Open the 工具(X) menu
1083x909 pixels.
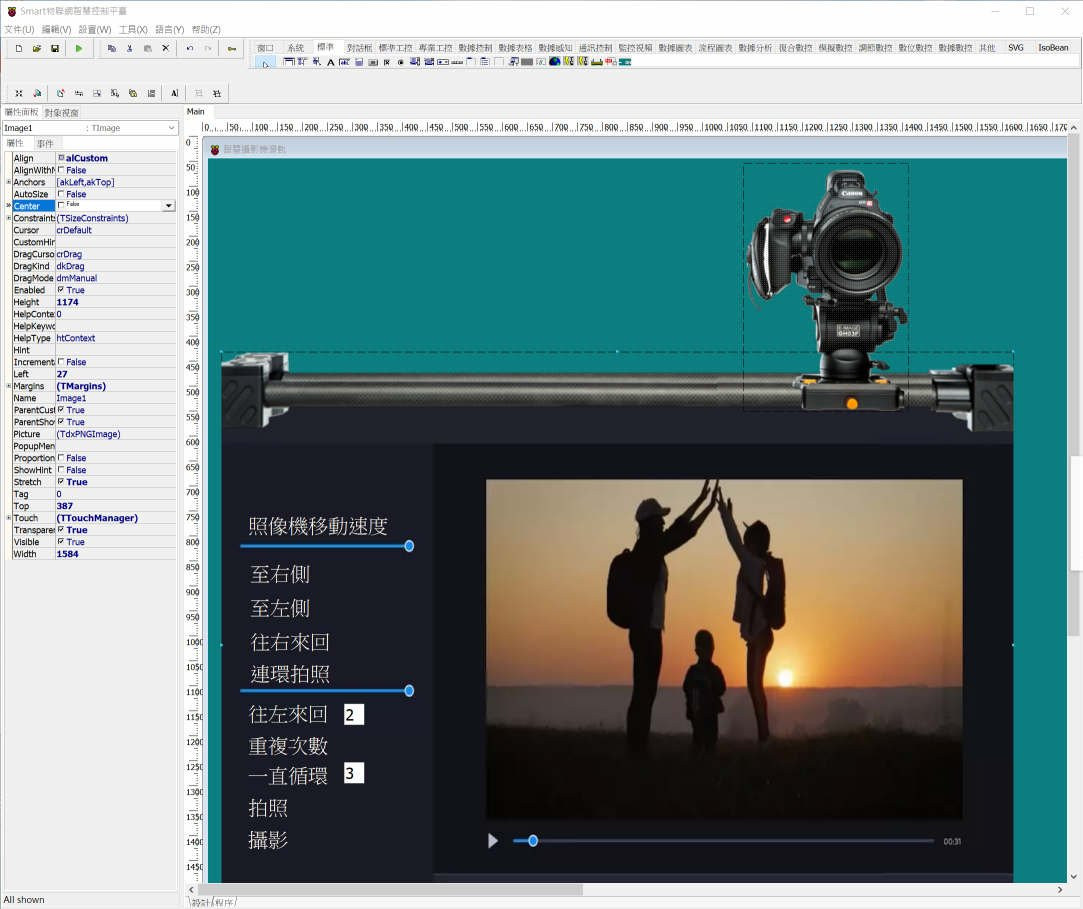pyautogui.click(x=133, y=30)
